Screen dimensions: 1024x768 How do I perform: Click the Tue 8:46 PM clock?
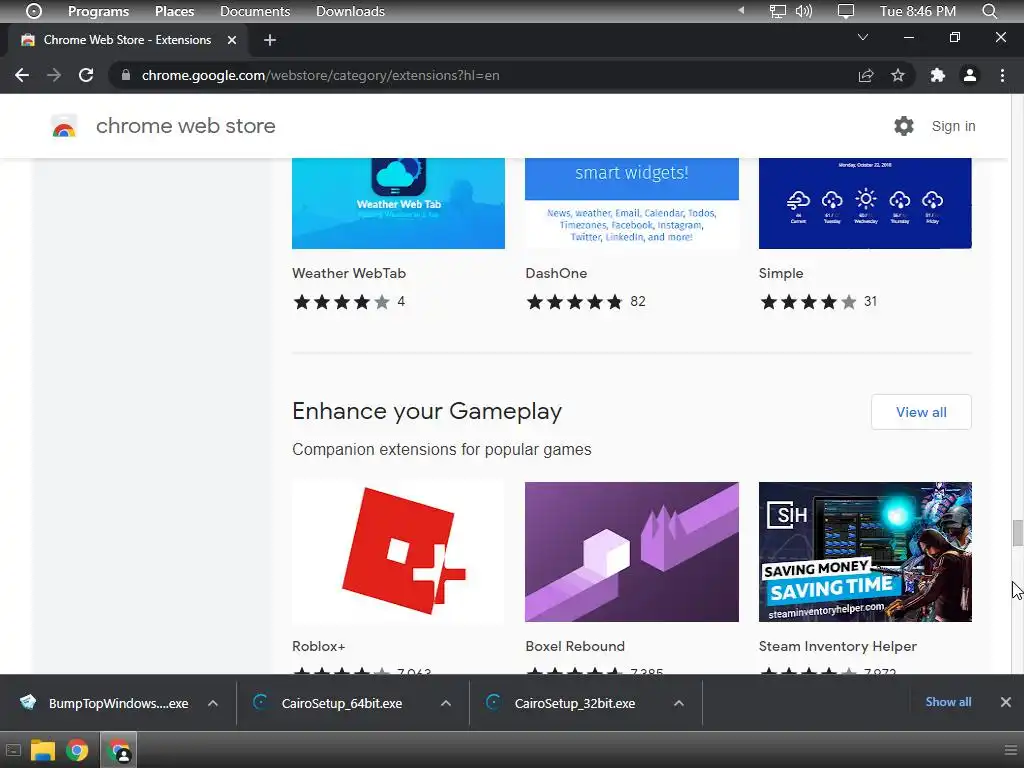click(x=918, y=11)
